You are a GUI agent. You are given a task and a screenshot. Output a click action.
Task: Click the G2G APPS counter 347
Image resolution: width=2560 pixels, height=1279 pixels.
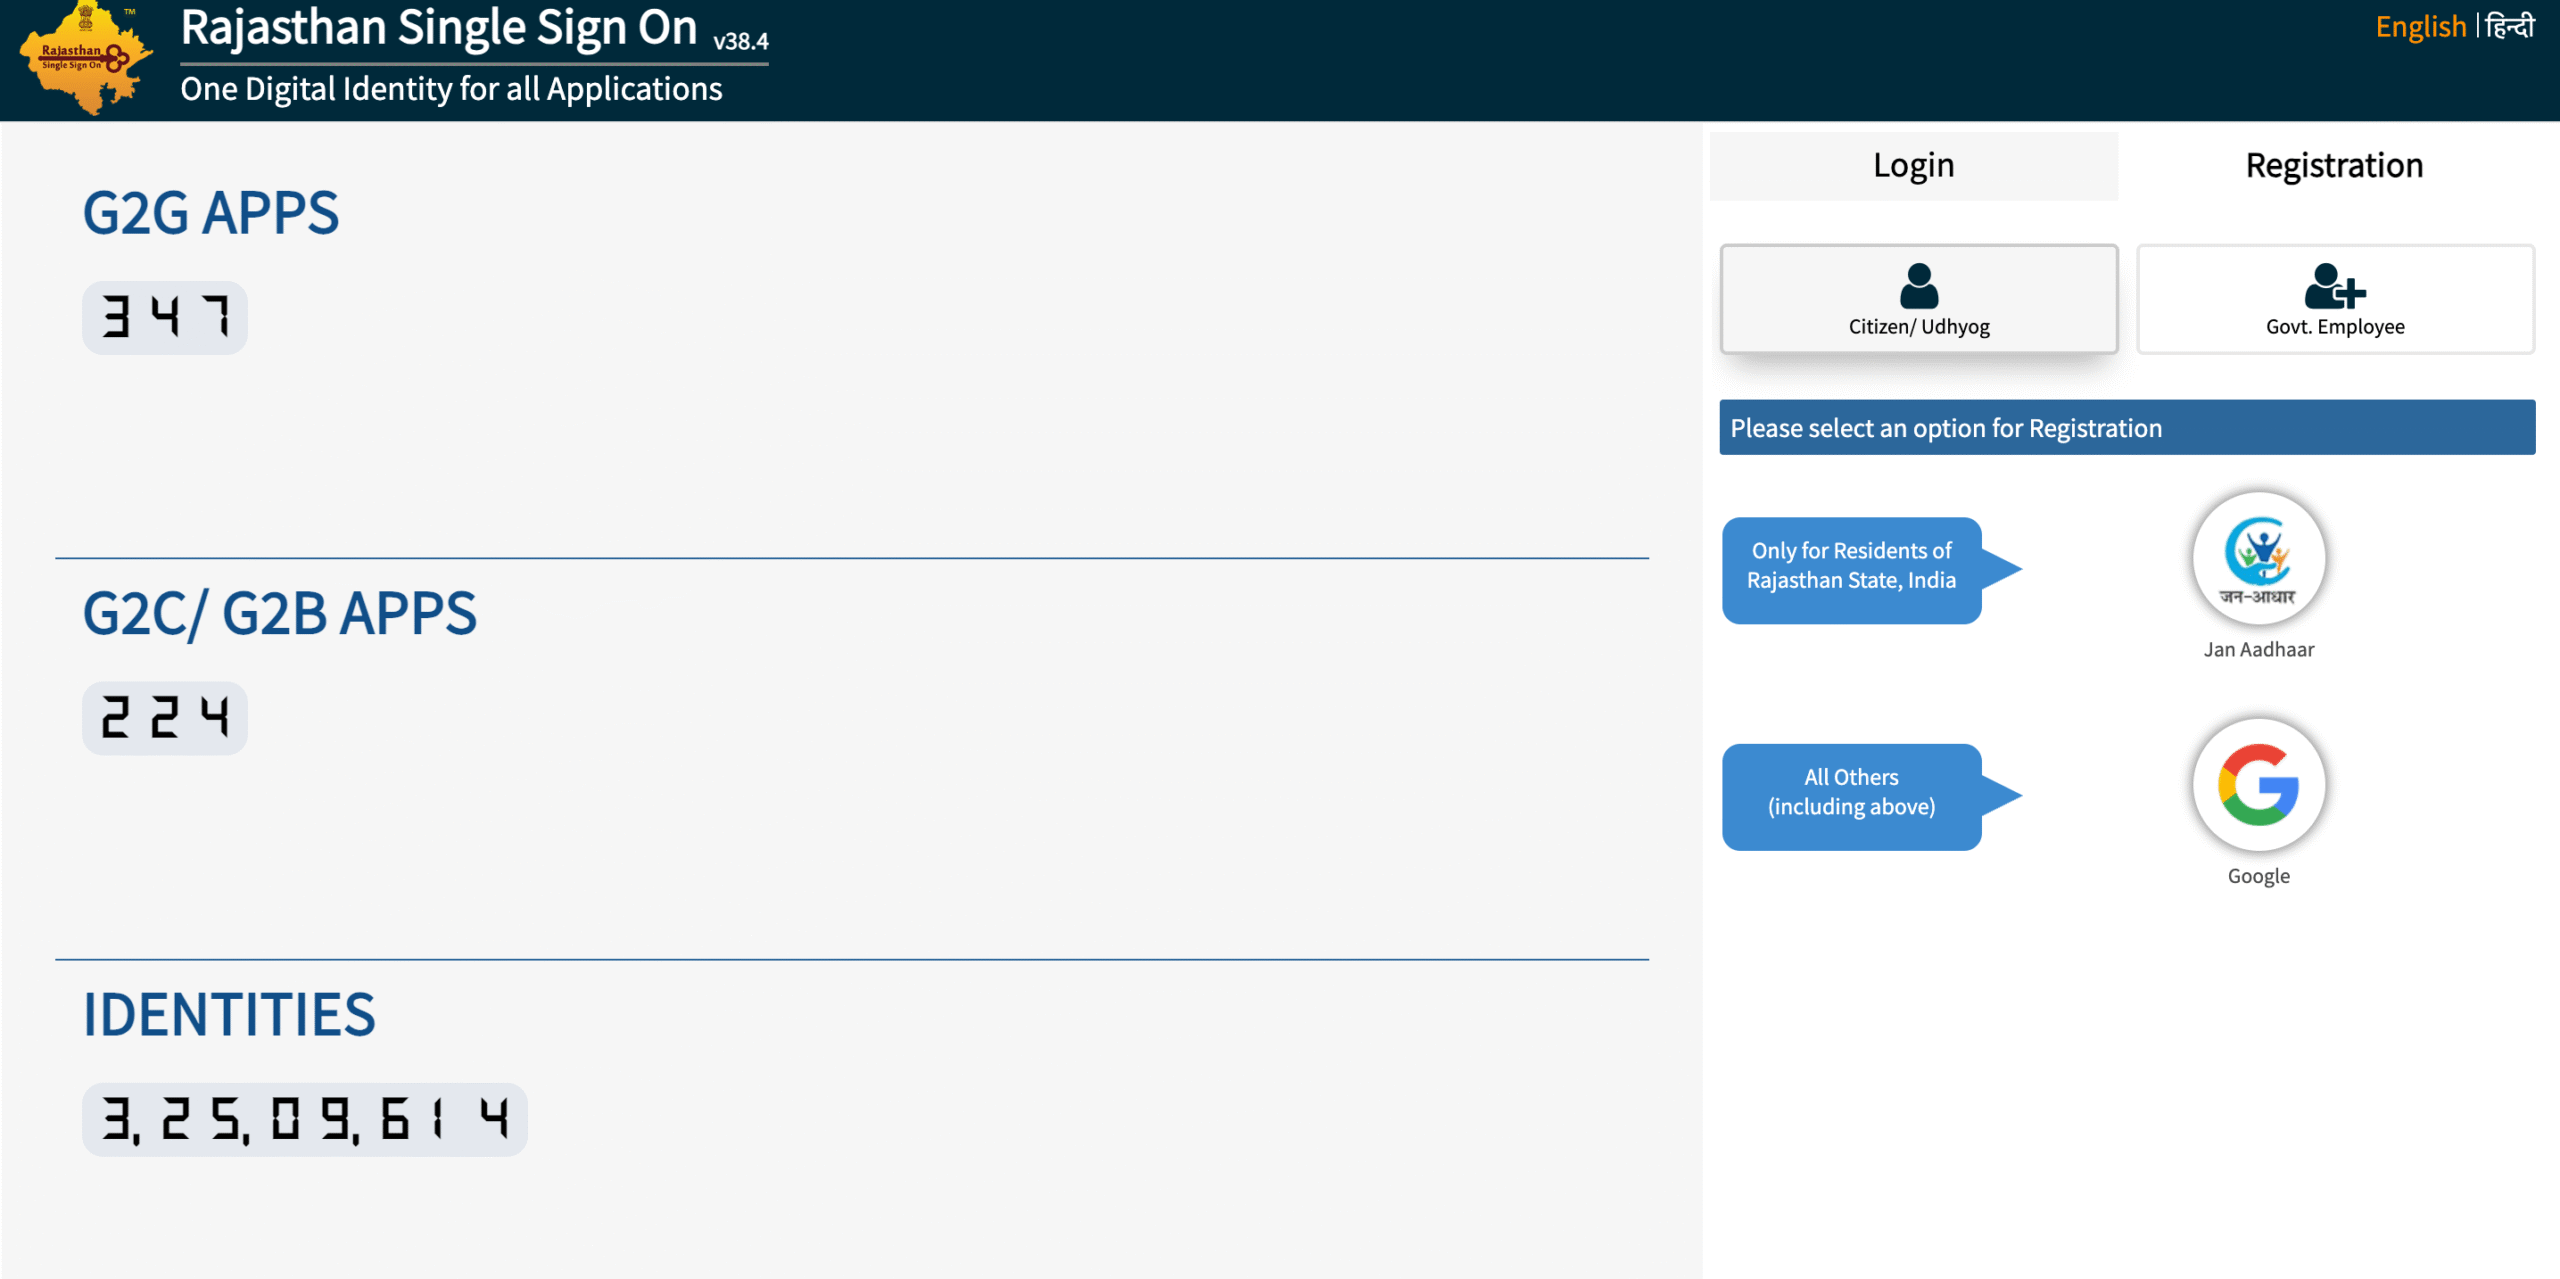(165, 317)
